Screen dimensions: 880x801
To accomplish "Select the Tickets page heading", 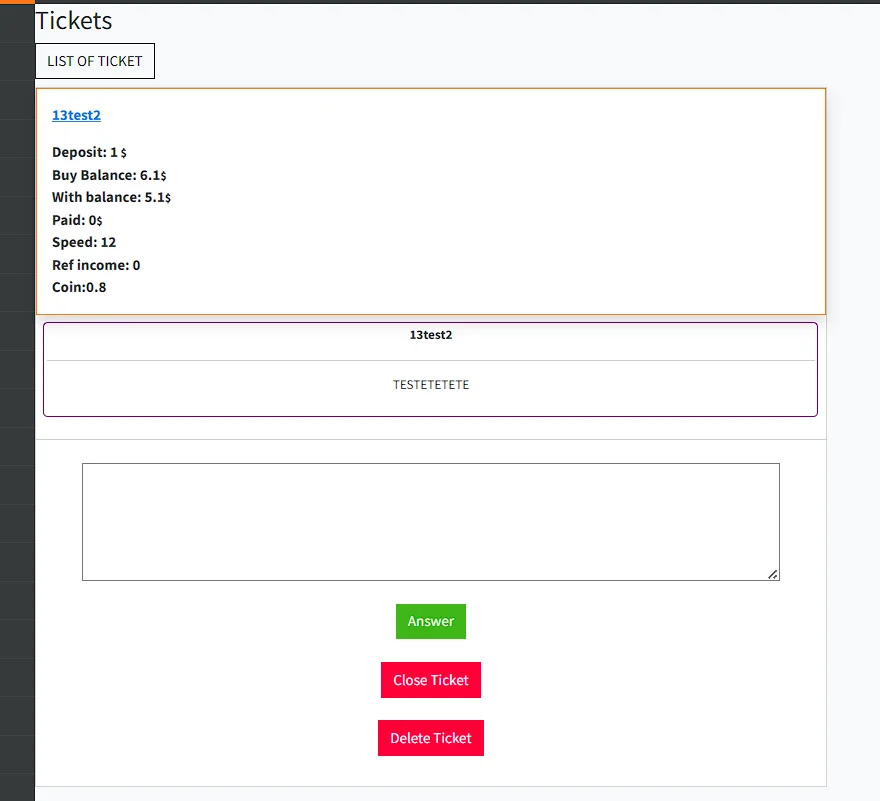I will tap(74, 21).
